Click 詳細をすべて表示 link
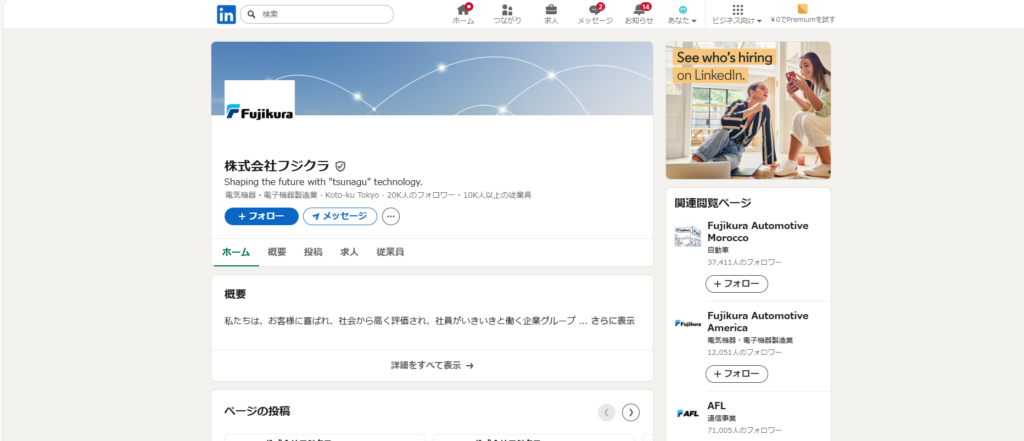Screen dimensions: 1024x441 click(x=432, y=365)
